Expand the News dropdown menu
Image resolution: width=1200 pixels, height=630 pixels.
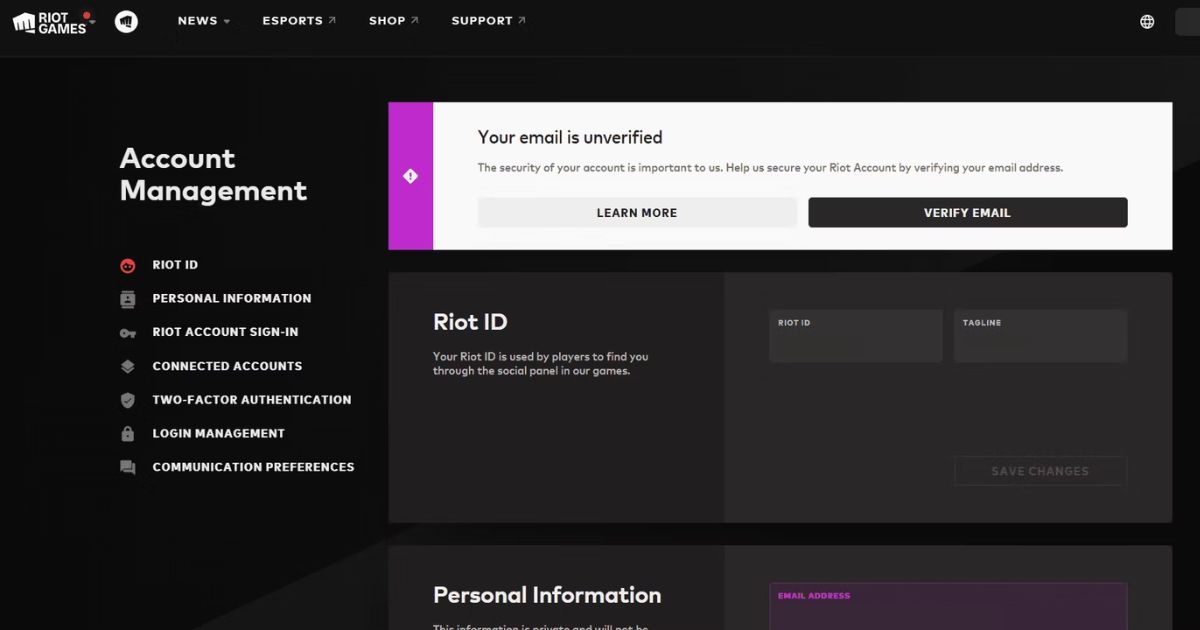pyautogui.click(x=204, y=21)
